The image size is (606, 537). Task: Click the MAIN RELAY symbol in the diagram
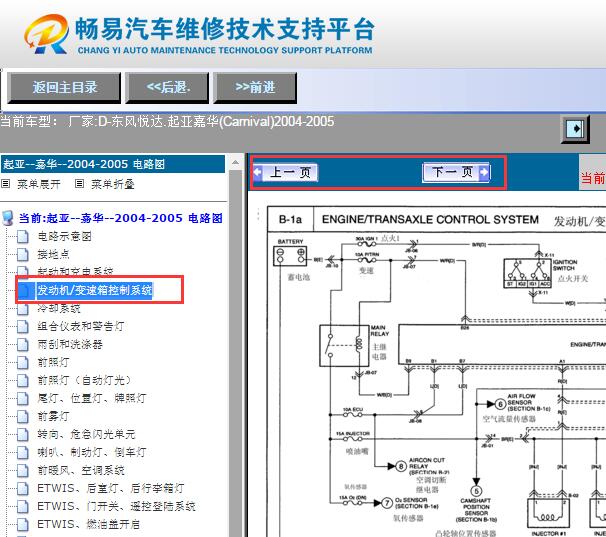[x=344, y=346]
